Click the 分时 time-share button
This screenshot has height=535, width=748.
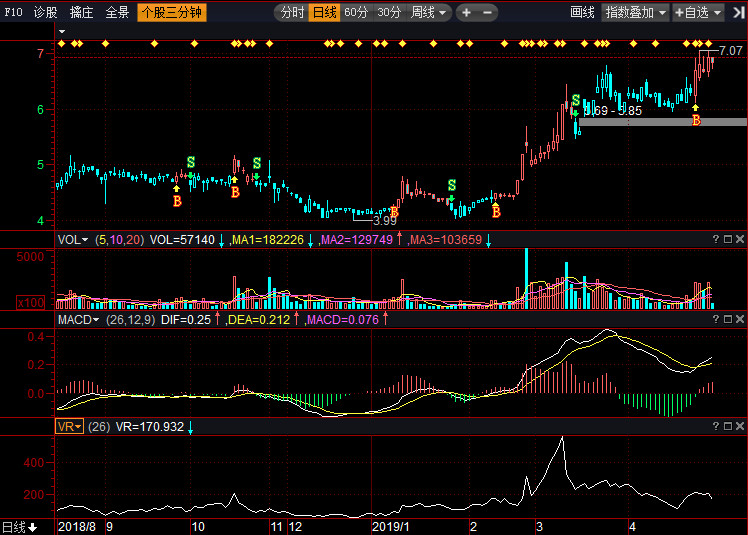pyautogui.click(x=291, y=13)
